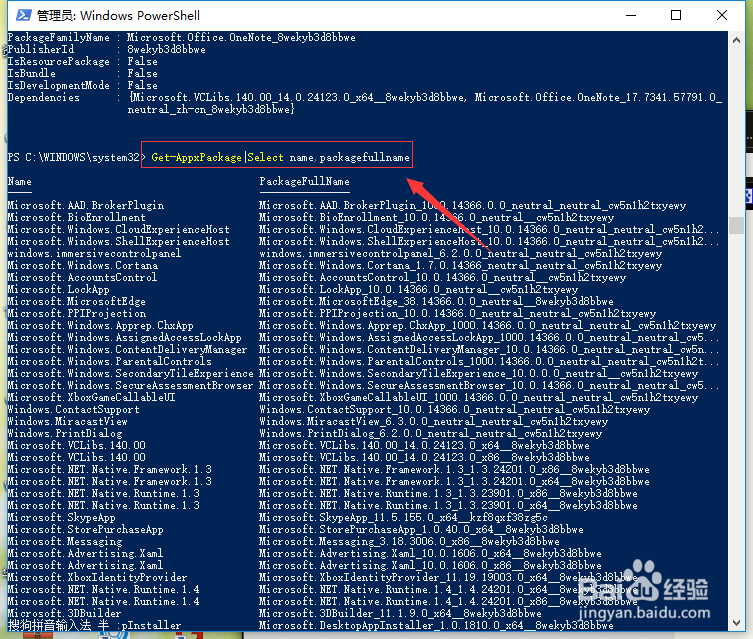This screenshot has width=753, height=639.
Task: Click the PublisherId value 8wekyb3d8bbwe
Action: (167, 49)
